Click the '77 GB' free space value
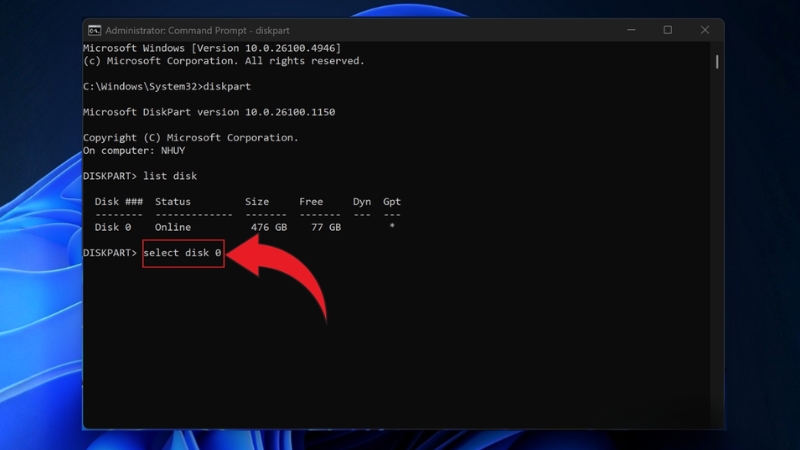This screenshot has height=450, width=800. pyautogui.click(x=324, y=228)
